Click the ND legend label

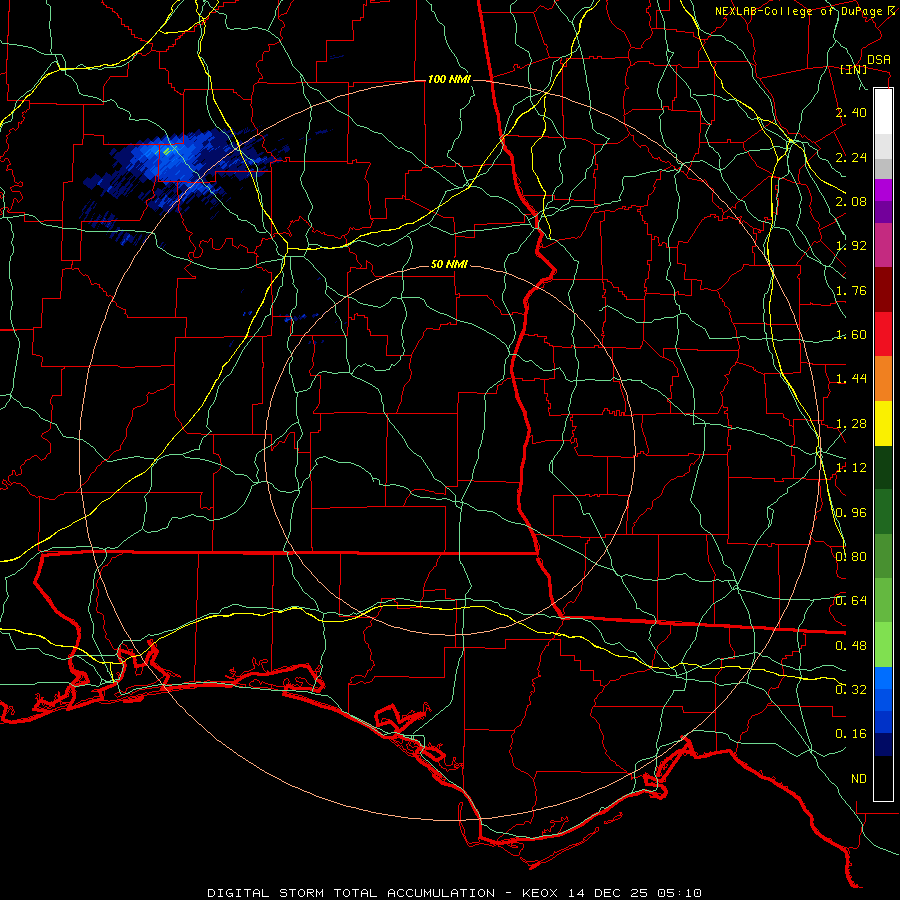(x=859, y=779)
